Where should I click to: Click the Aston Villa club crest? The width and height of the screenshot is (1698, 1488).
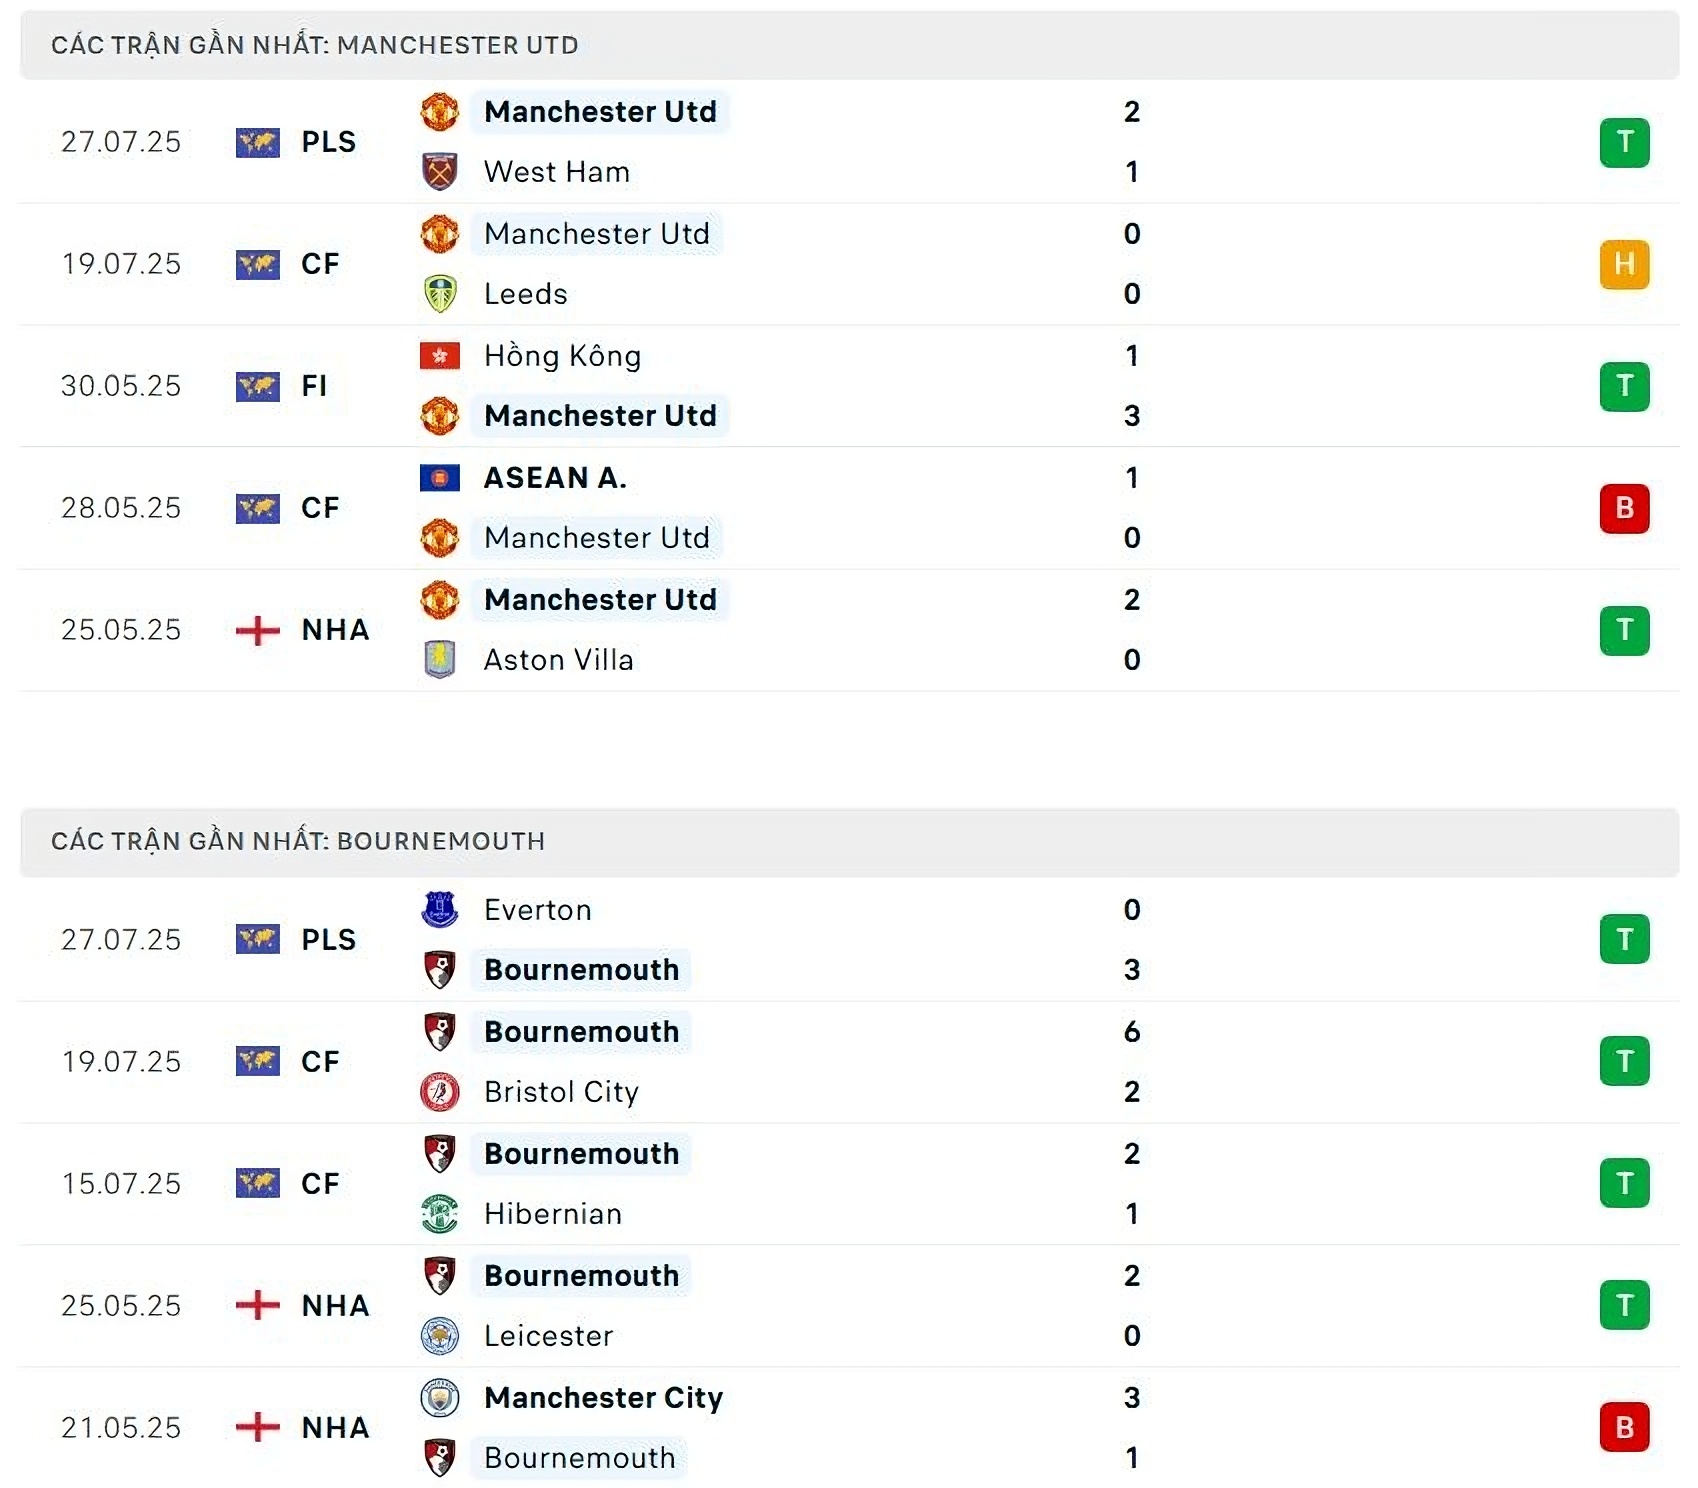[x=439, y=660]
